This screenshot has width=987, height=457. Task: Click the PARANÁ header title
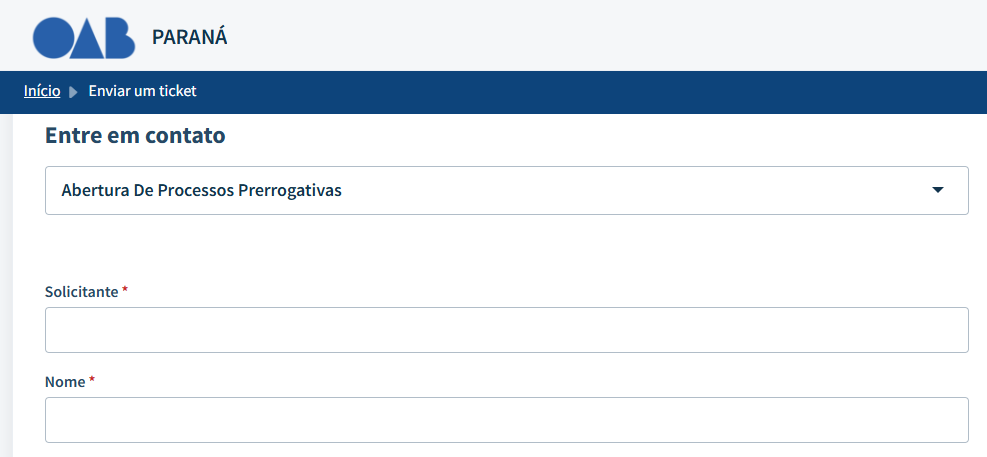(190, 37)
